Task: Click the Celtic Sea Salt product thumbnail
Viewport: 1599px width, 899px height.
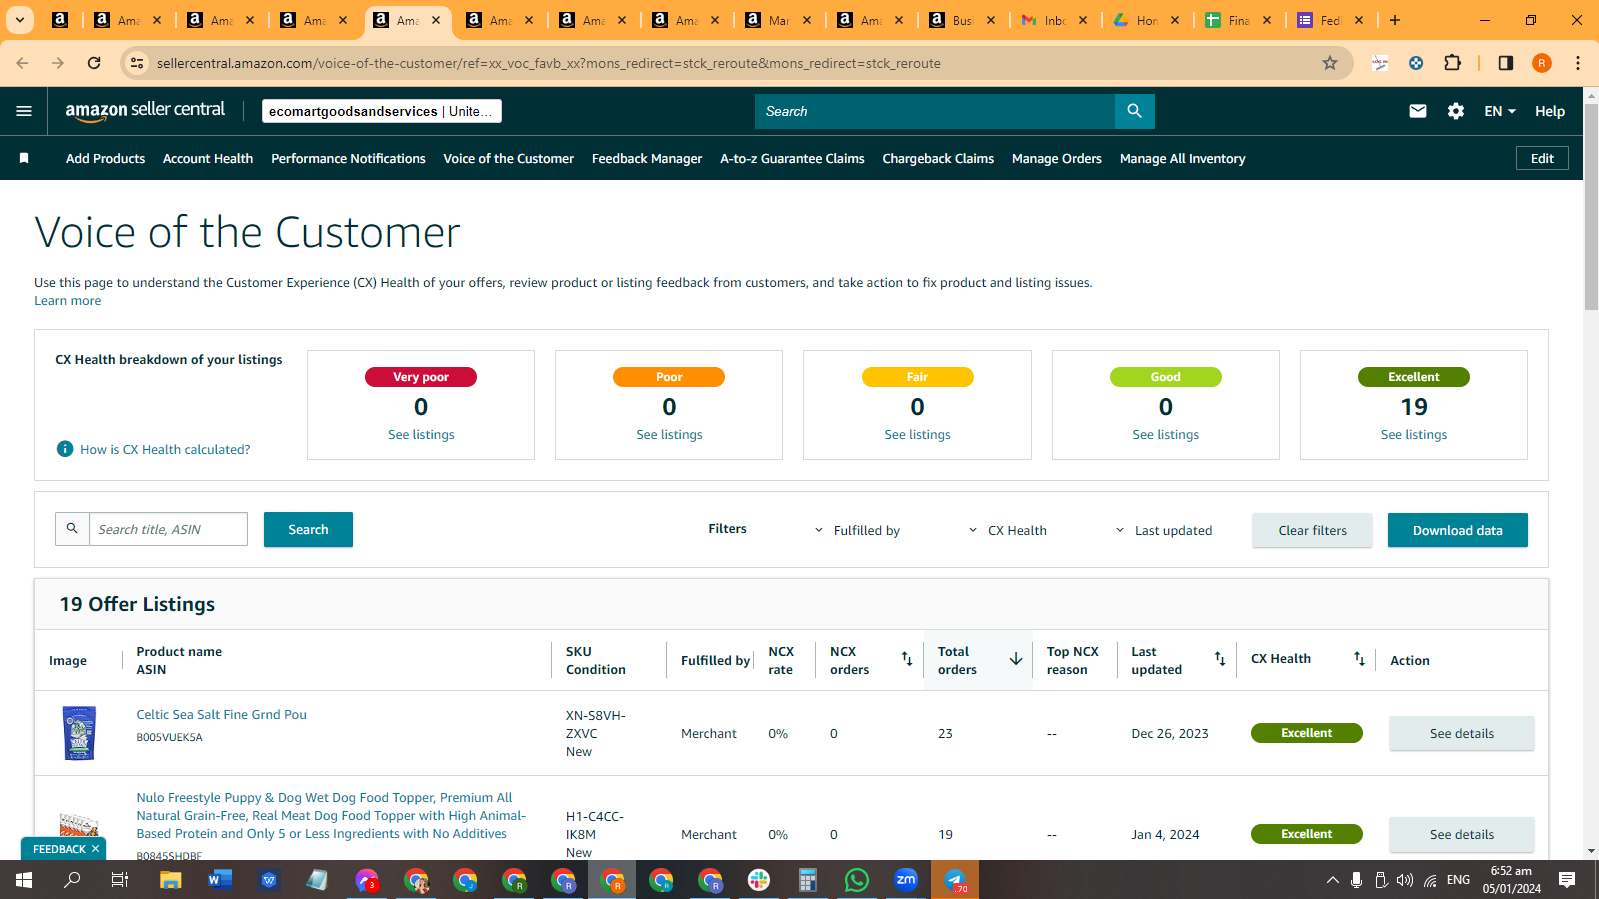Action: coord(79,733)
